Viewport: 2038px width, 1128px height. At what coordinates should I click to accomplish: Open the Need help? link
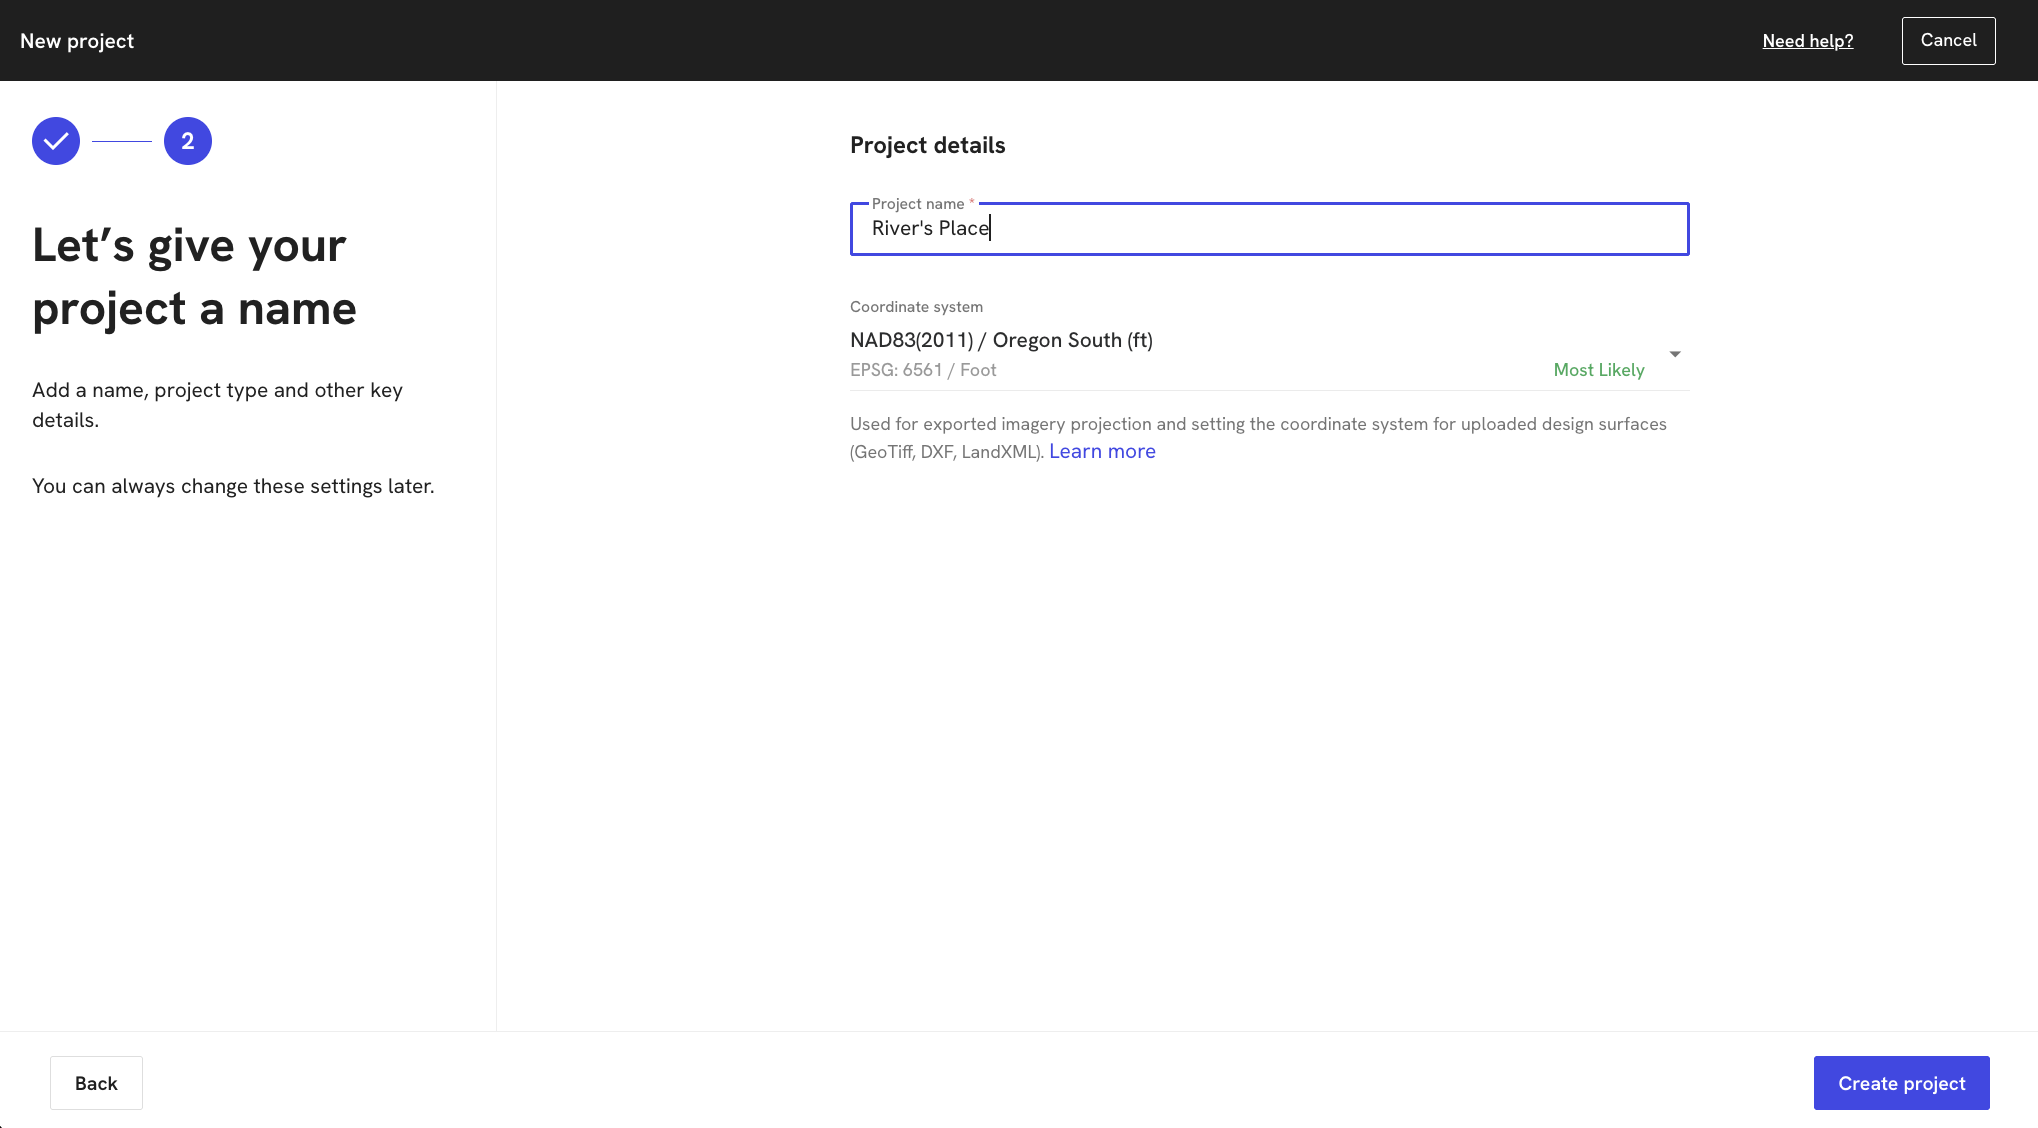coord(1807,40)
